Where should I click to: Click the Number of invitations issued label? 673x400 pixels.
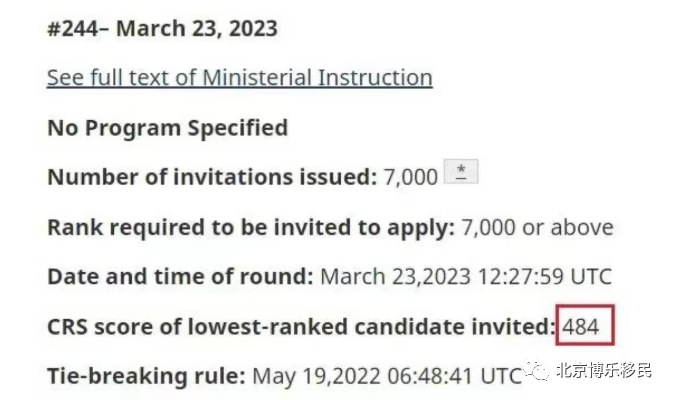(212, 177)
